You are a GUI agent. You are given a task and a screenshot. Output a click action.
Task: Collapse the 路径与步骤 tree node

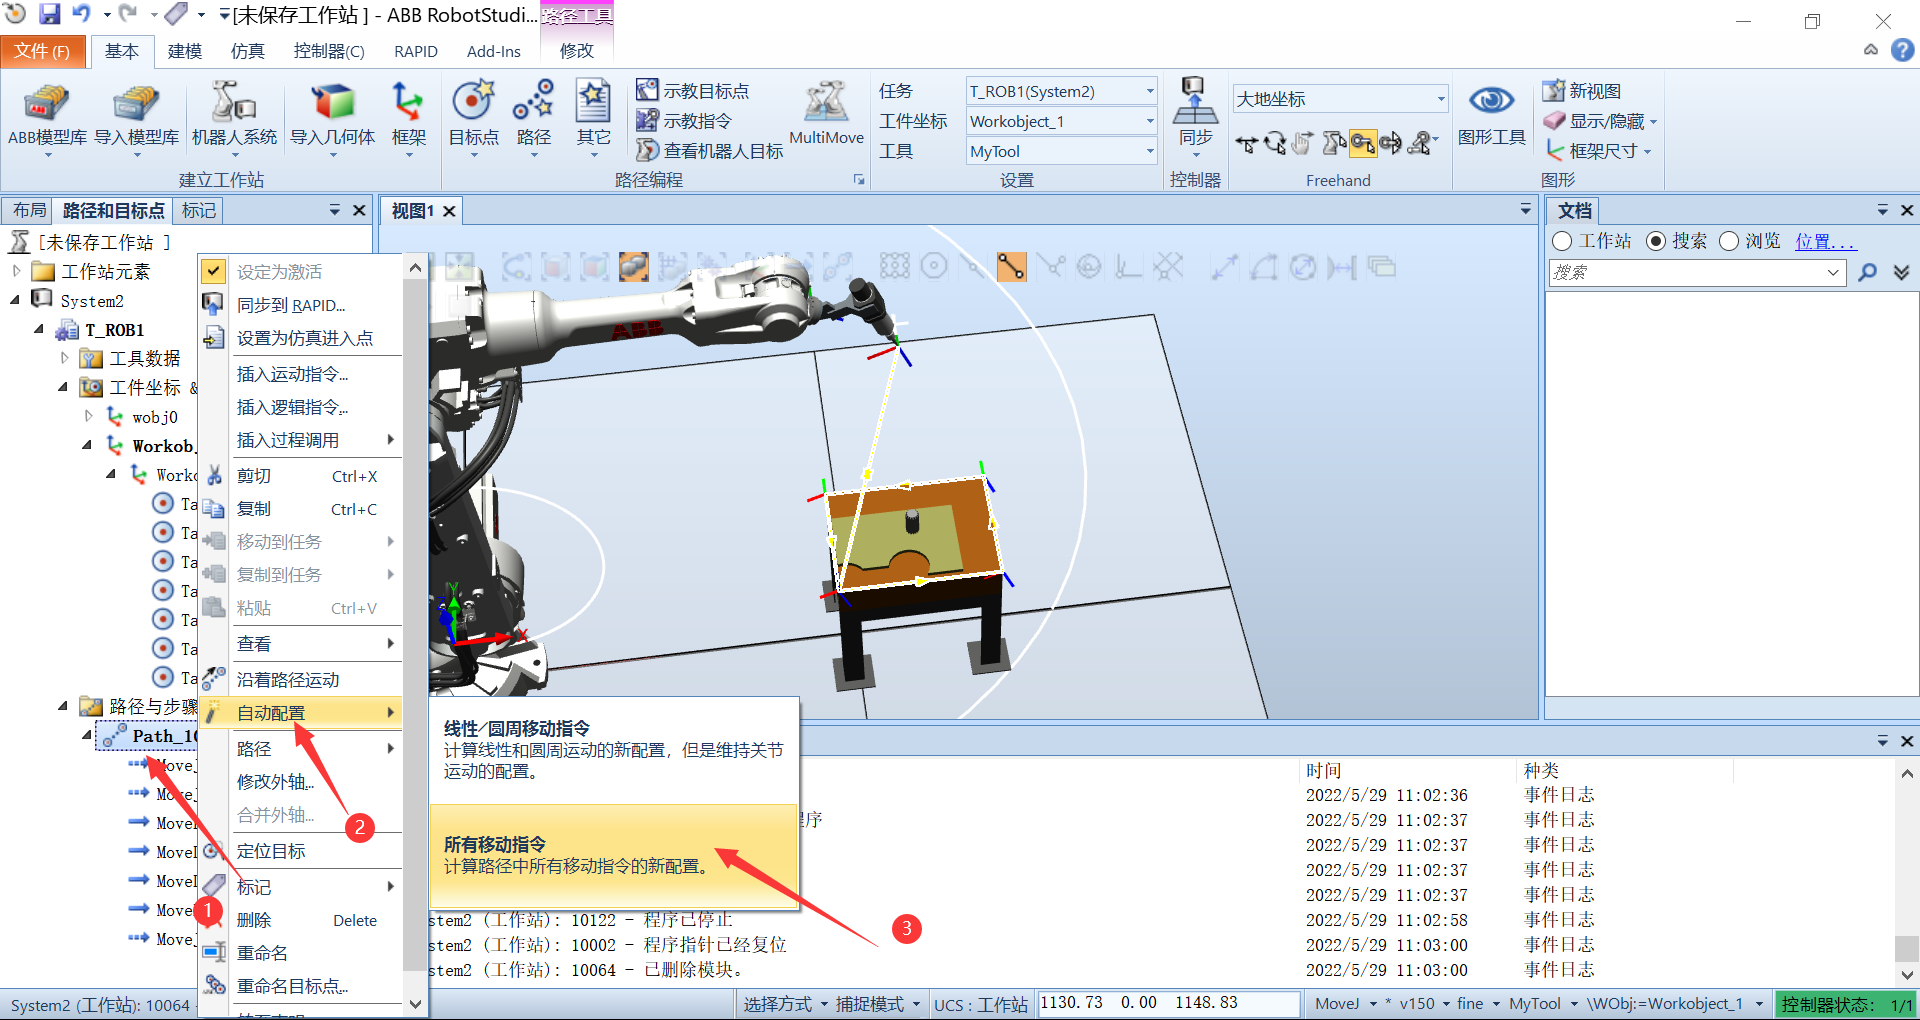[63, 706]
